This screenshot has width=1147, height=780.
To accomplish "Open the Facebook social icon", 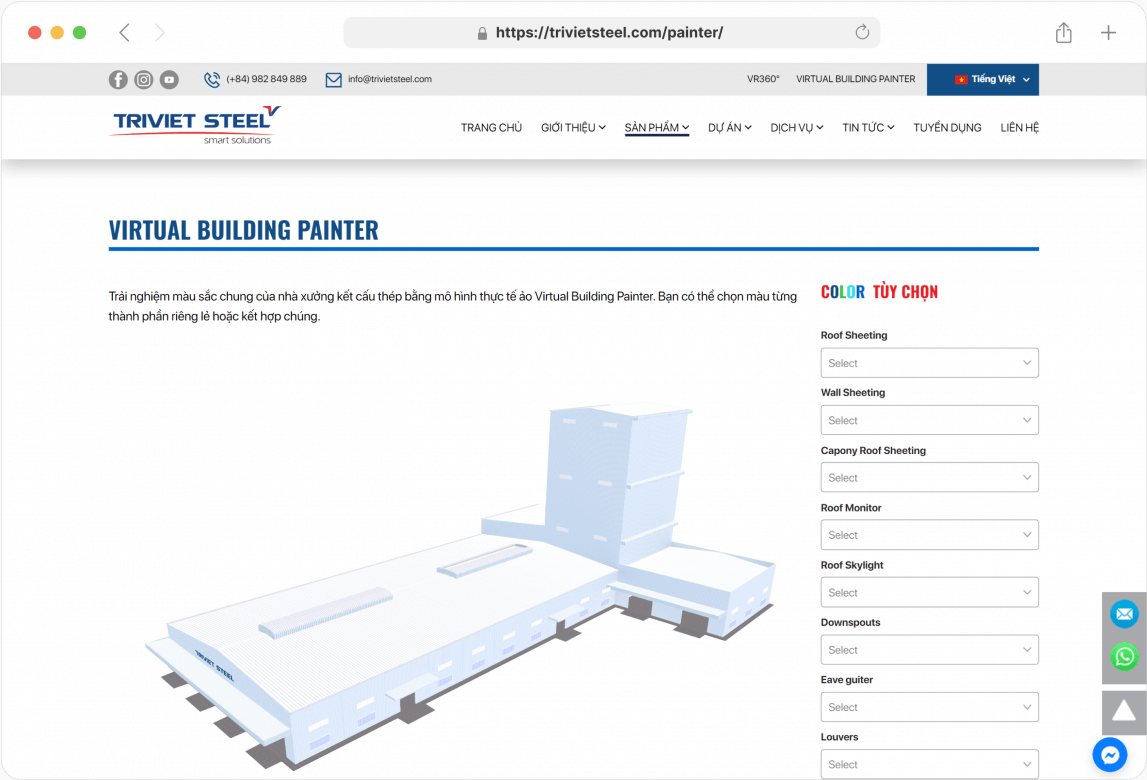I will (118, 80).
